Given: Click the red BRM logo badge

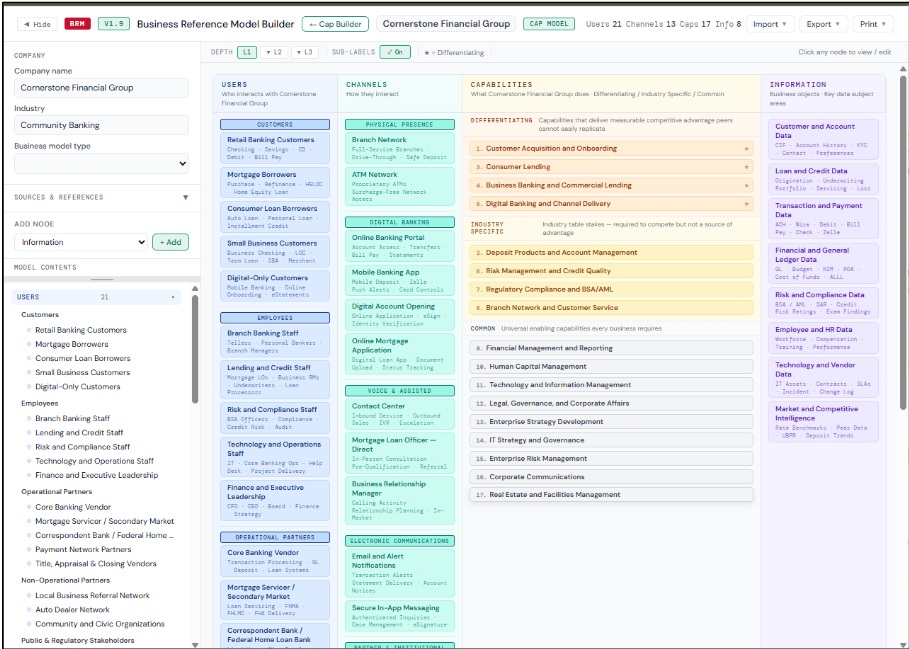Looking at the screenshot, I should click(x=77, y=24).
